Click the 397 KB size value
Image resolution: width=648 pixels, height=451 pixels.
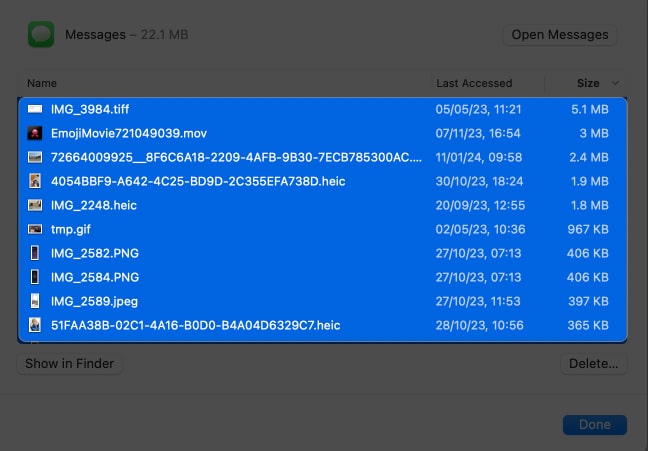tap(588, 301)
